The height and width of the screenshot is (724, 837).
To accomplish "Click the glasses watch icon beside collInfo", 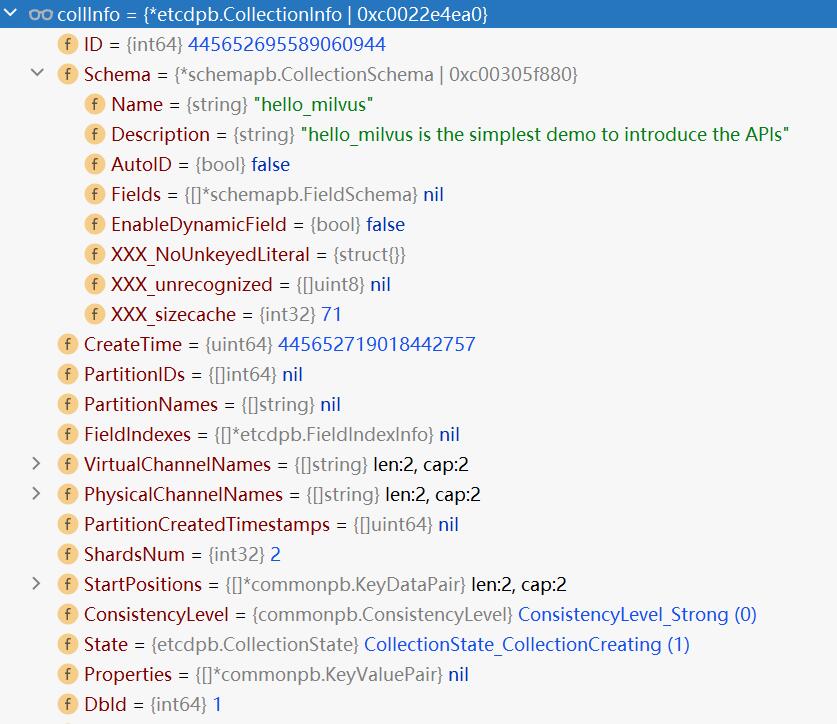I will 41,14.
